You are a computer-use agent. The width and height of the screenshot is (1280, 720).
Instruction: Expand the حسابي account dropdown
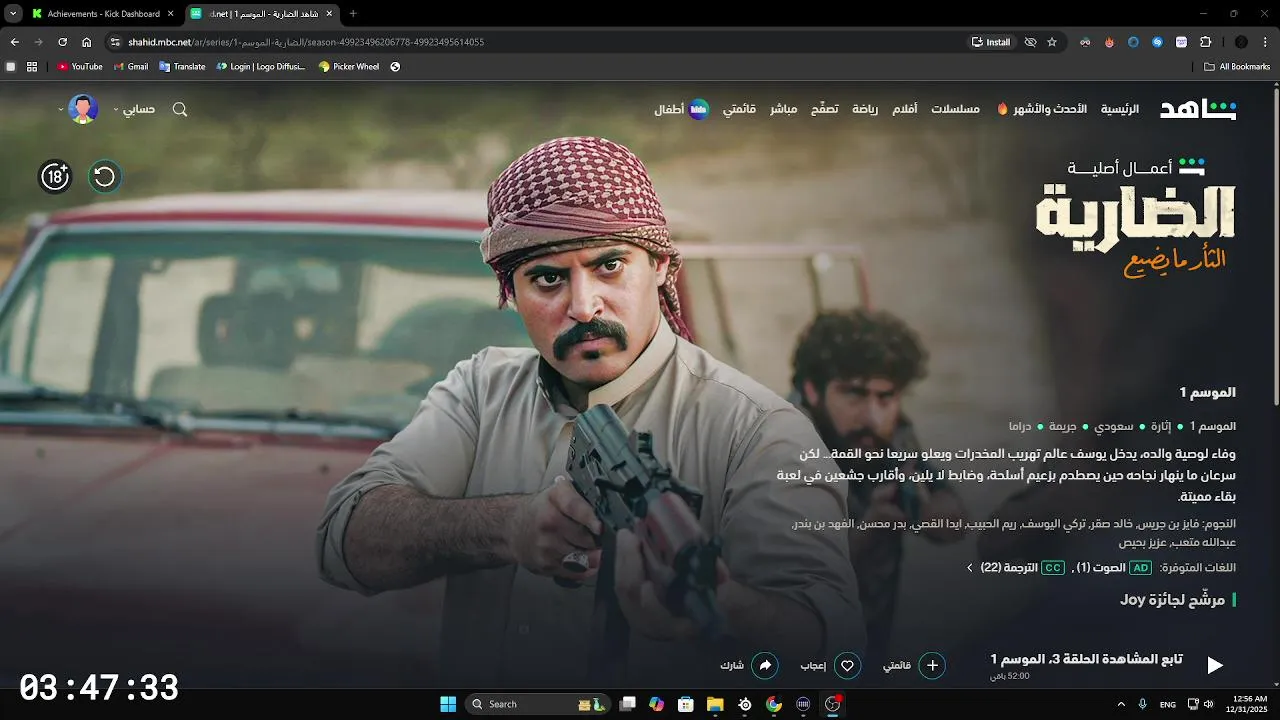[x=134, y=109]
